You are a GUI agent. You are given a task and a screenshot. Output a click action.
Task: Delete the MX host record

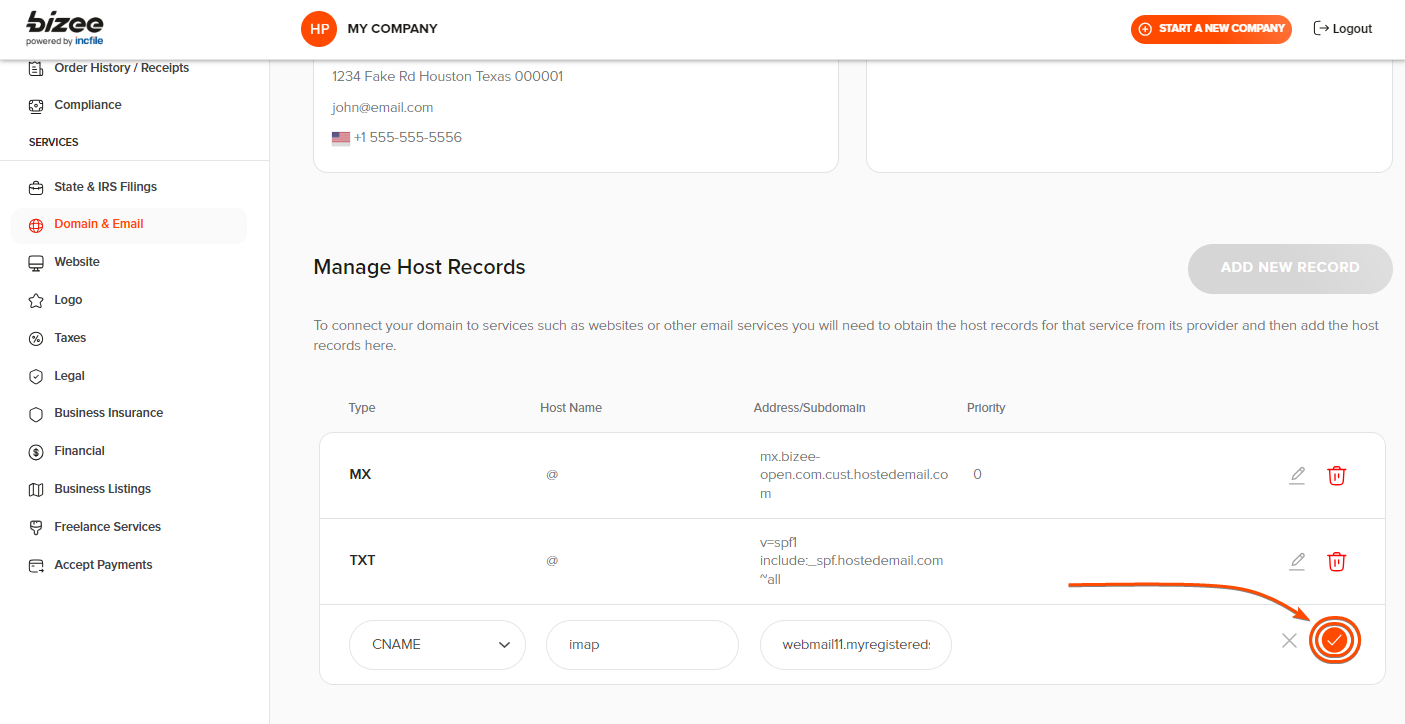1336,475
